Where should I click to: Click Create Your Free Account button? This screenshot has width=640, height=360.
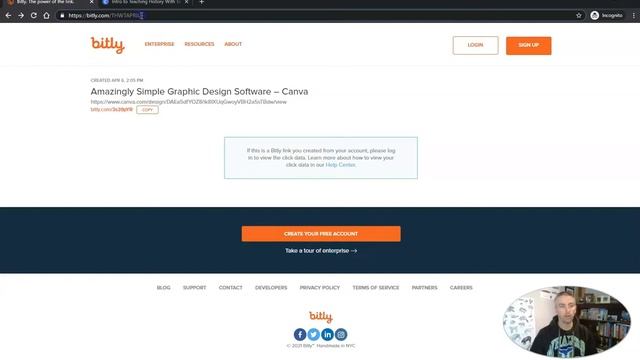coord(321,234)
